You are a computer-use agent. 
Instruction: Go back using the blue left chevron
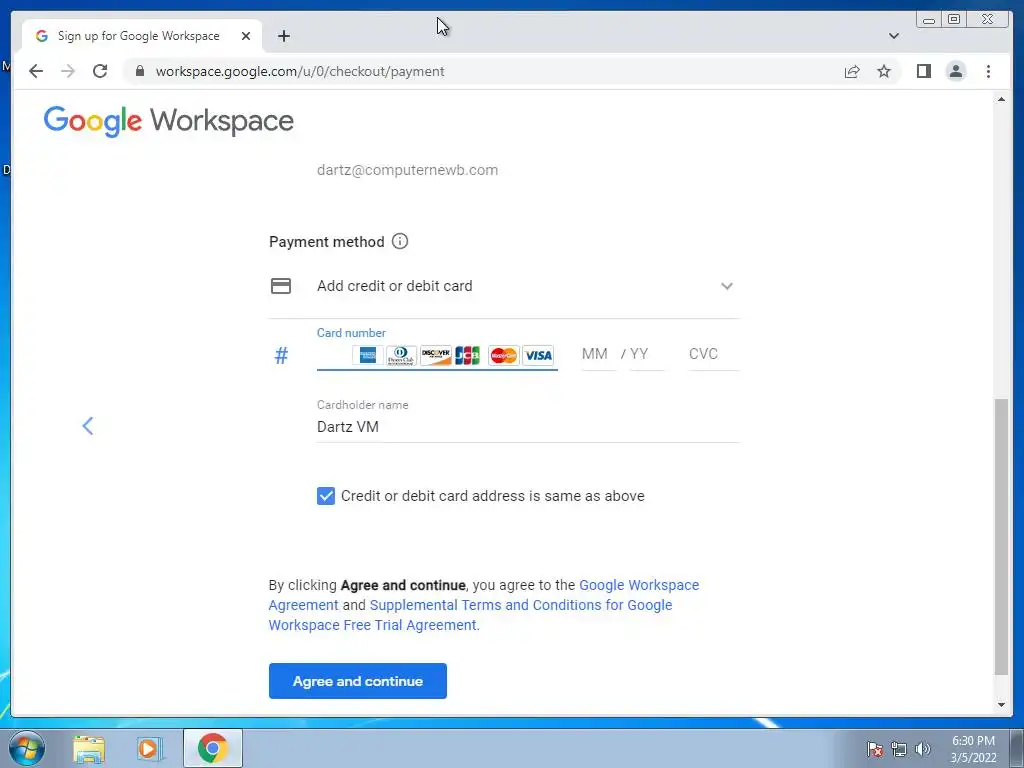tap(88, 426)
